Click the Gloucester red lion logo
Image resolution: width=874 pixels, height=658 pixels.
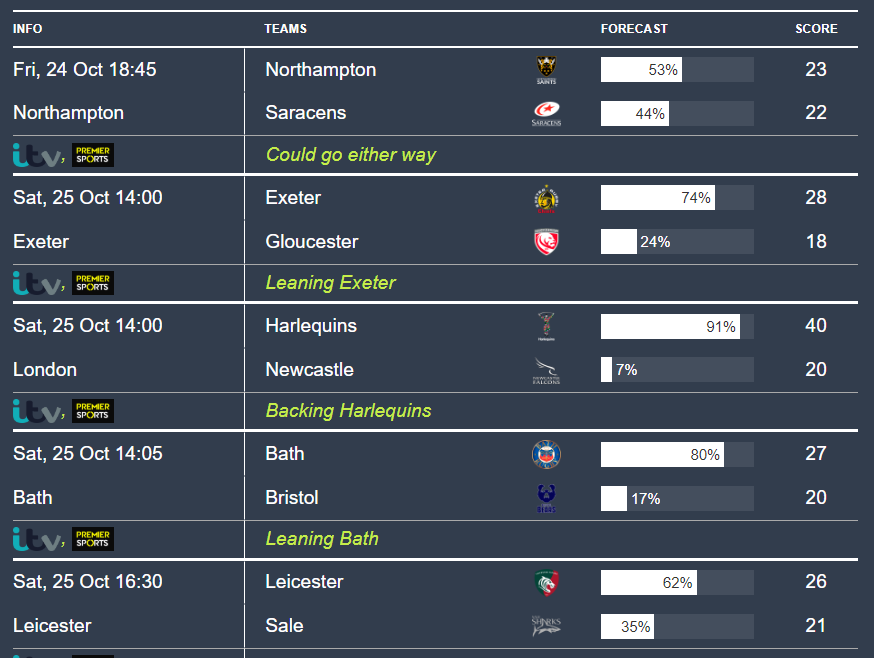coord(546,242)
